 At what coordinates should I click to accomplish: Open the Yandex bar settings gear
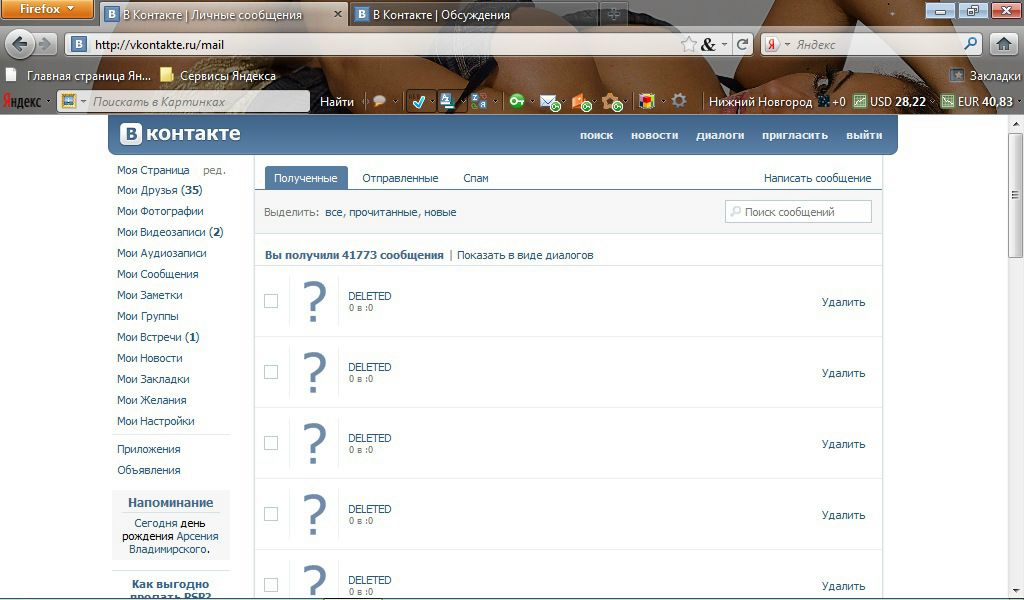679,101
